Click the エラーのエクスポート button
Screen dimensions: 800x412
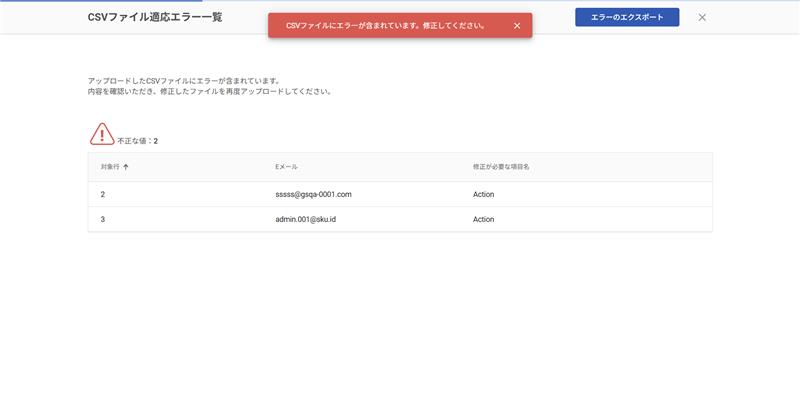pos(627,17)
